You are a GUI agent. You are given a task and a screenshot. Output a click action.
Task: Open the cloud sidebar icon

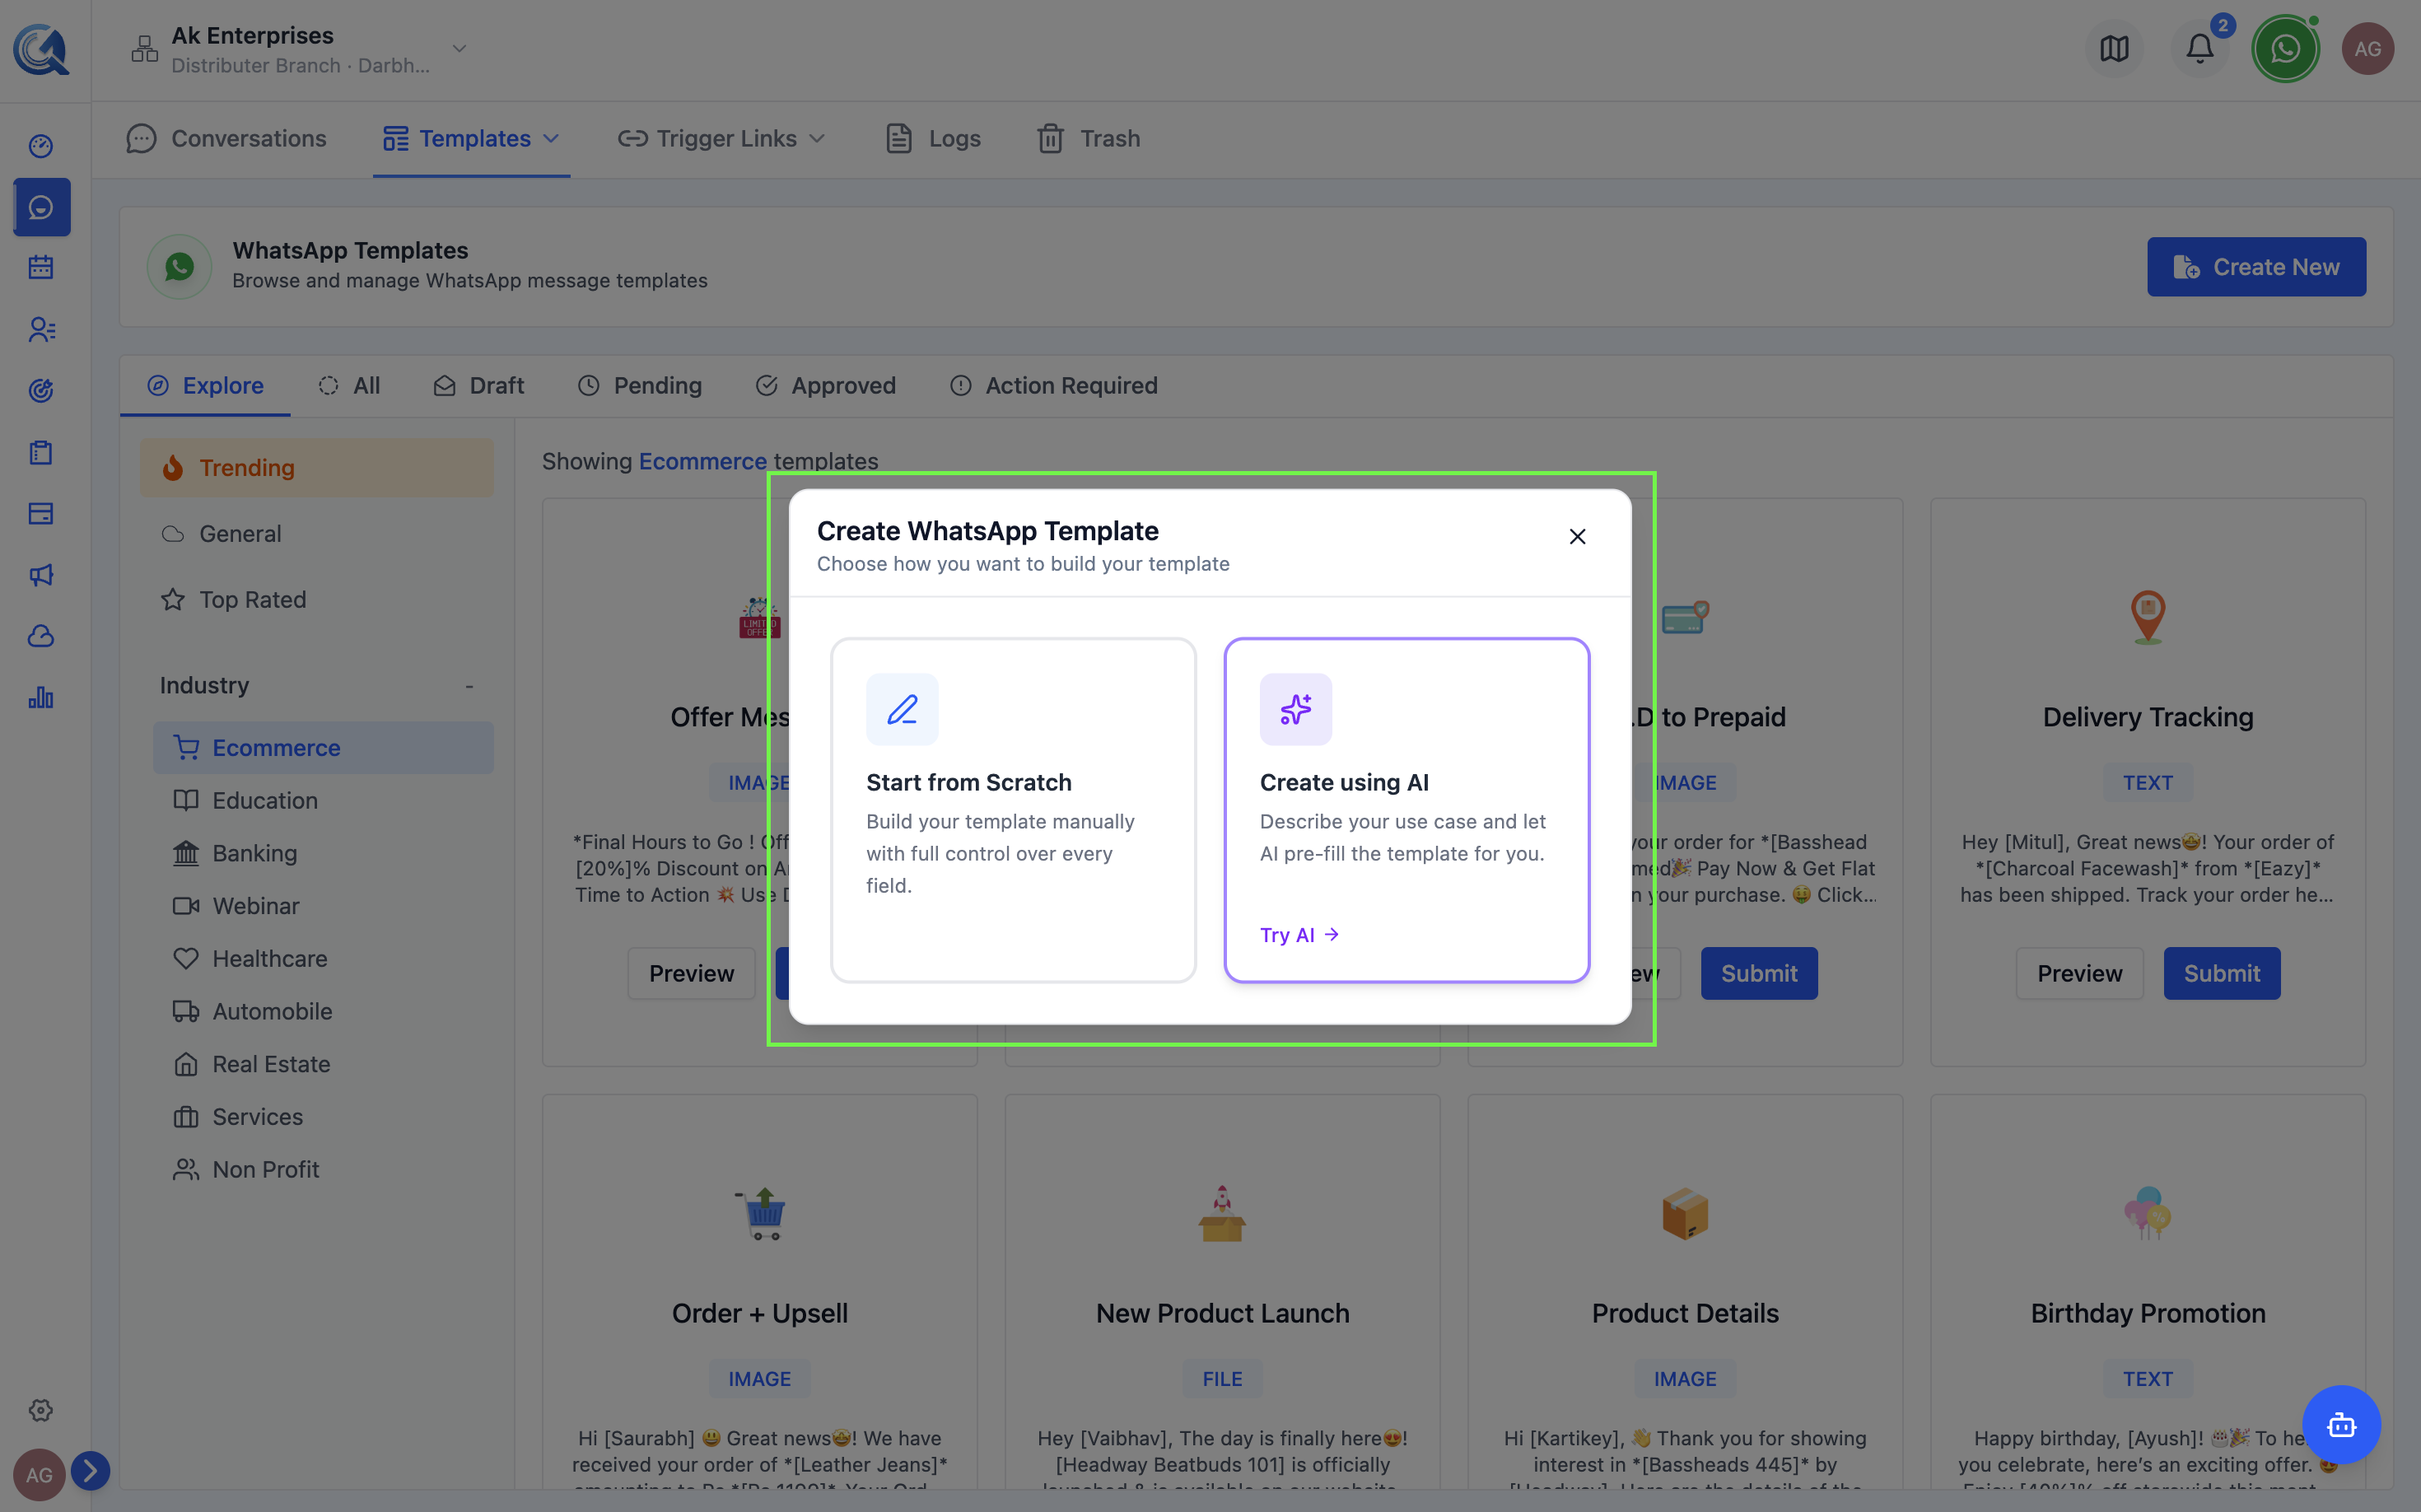(x=41, y=636)
